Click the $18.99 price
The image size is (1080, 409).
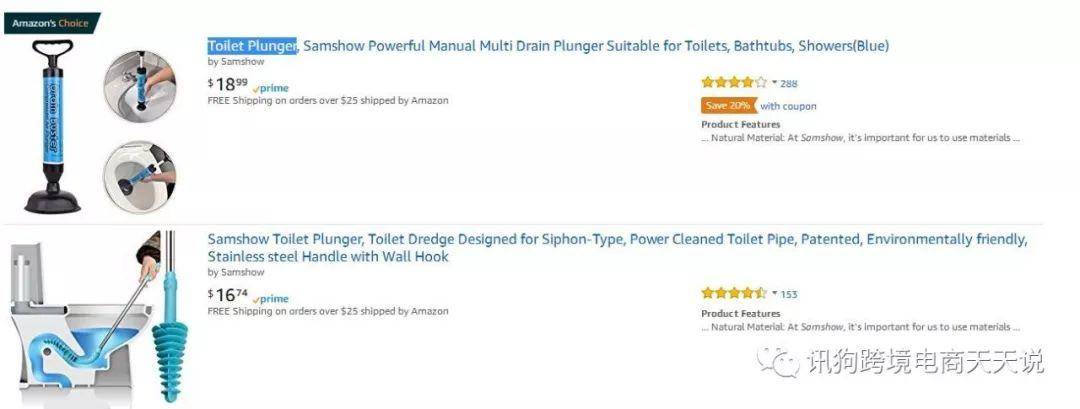227,84
